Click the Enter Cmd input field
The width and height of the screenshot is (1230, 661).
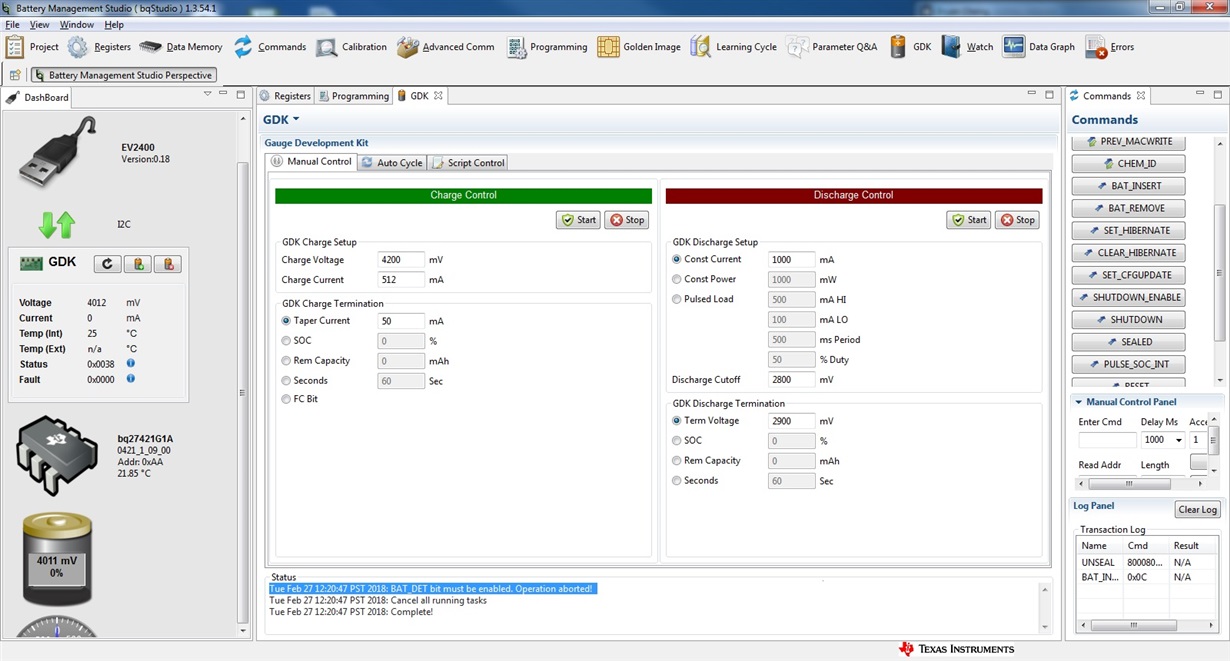pos(1107,440)
